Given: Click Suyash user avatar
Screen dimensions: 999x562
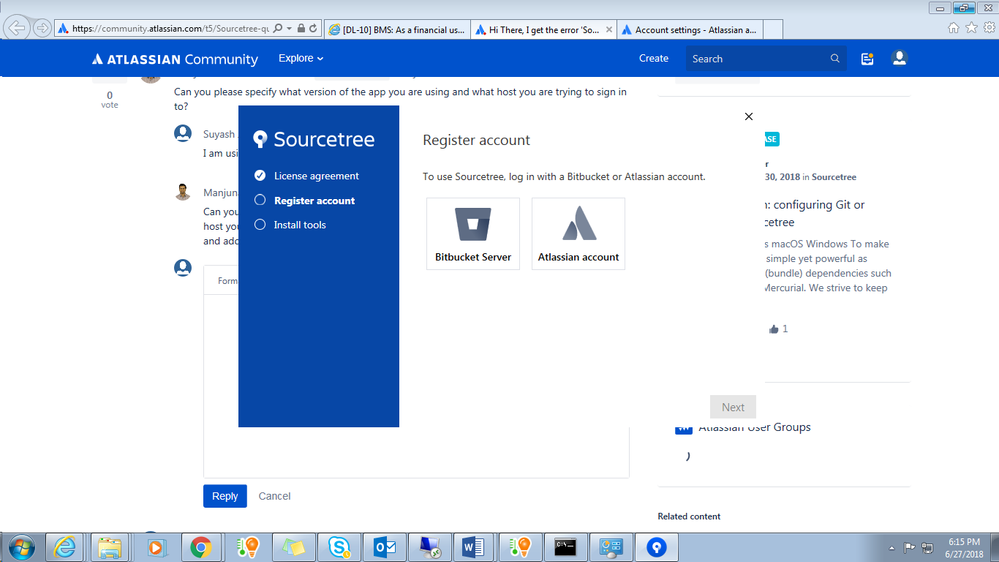Looking at the screenshot, I should (x=183, y=133).
